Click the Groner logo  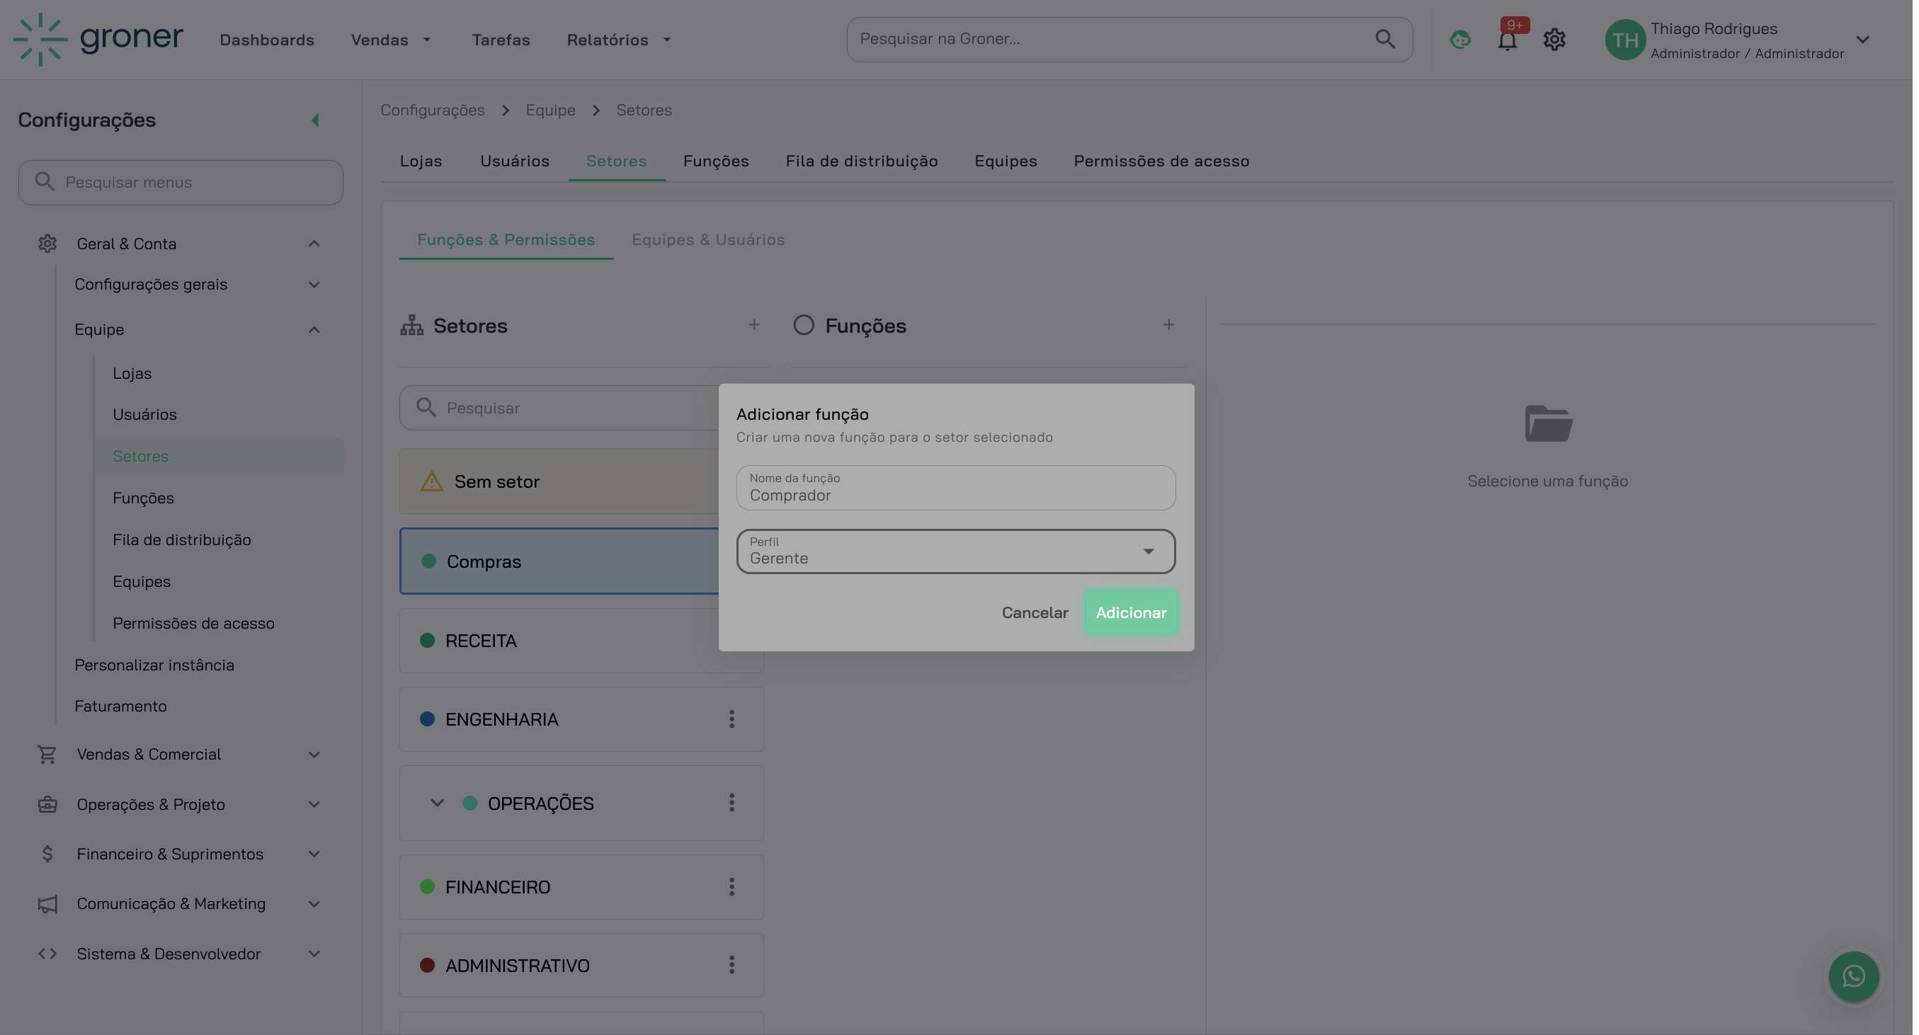click(x=98, y=39)
